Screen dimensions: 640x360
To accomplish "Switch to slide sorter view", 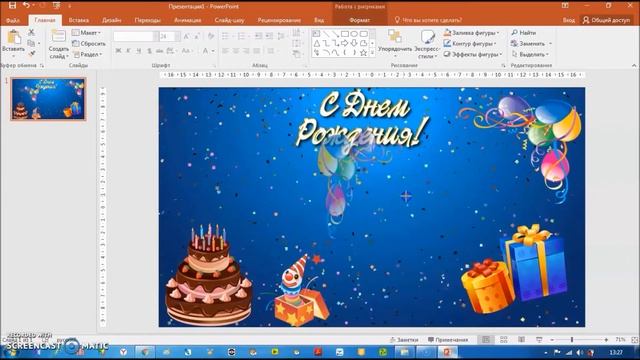I will pyautogui.click(x=504, y=340).
